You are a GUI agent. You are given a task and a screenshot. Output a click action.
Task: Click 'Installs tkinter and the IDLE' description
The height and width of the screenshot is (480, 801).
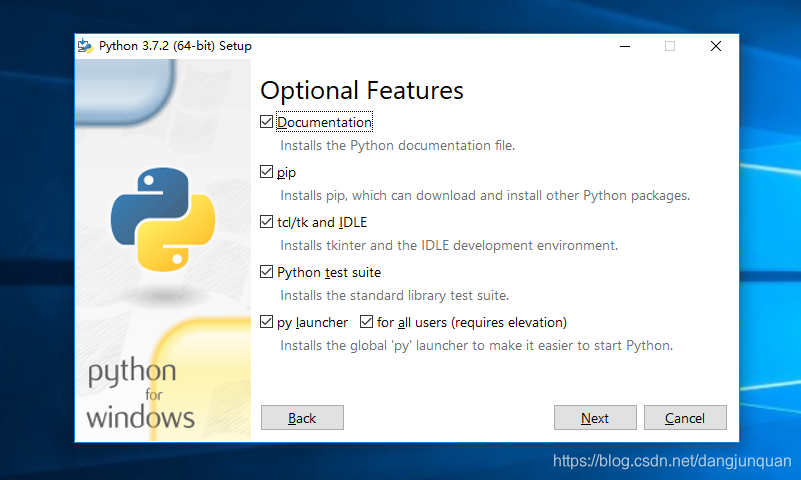pyautogui.click(x=449, y=246)
